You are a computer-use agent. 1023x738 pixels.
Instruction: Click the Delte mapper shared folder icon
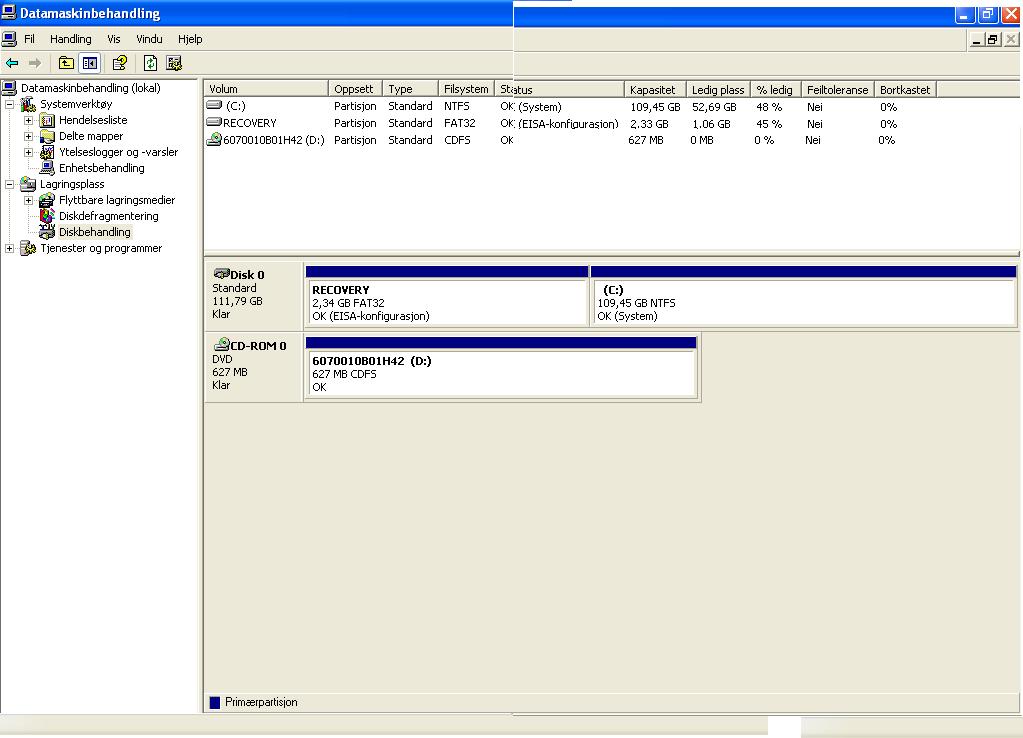47,136
